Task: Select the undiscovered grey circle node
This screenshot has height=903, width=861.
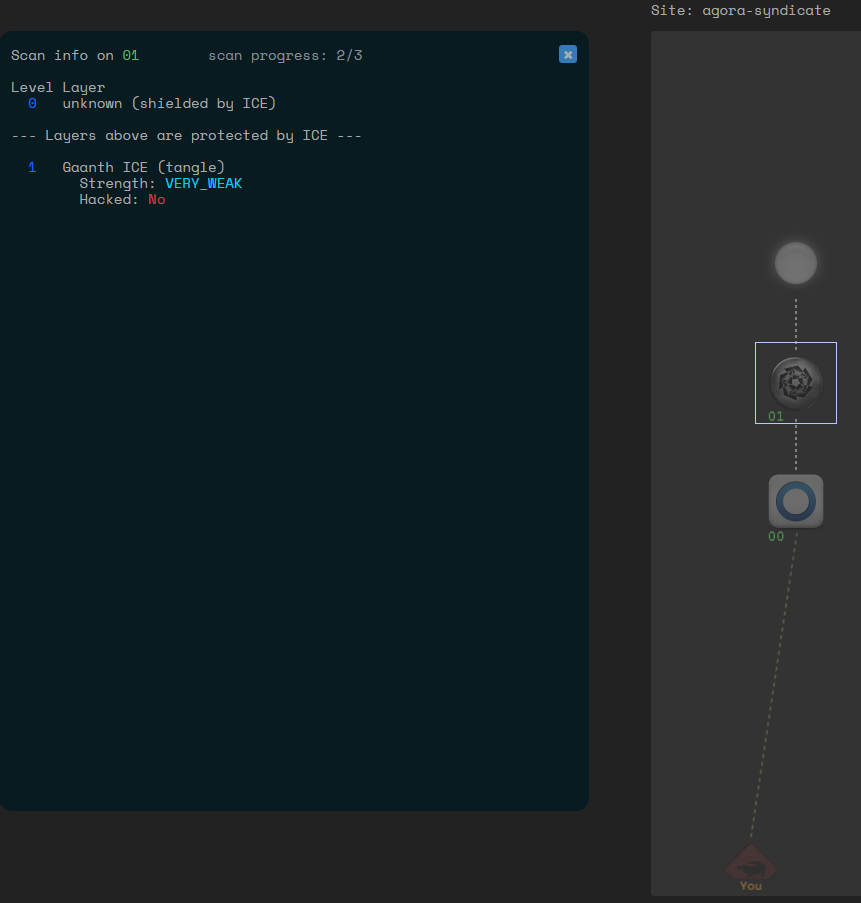Action: (796, 263)
